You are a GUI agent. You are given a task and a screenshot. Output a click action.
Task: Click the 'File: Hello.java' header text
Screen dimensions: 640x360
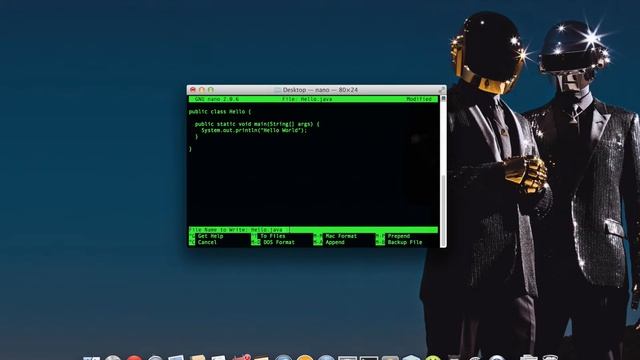pyautogui.click(x=307, y=99)
